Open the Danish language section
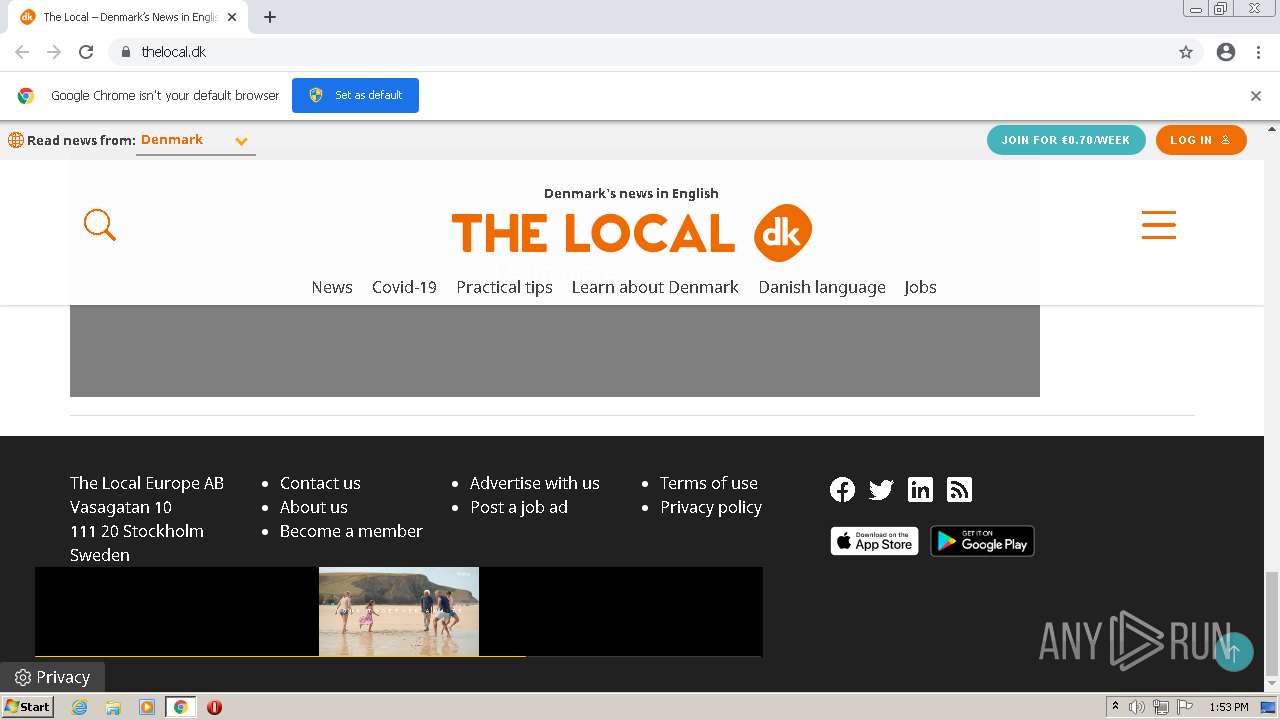 (822, 287)
